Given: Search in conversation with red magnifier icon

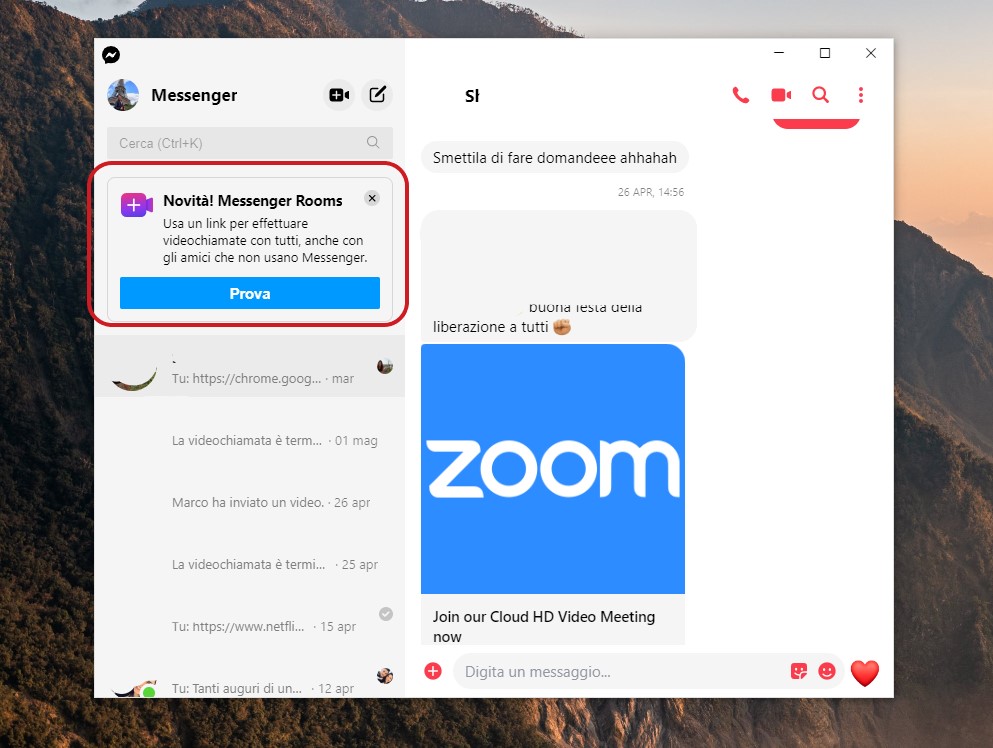Looking at the screenshot, I should pos(821,95).
